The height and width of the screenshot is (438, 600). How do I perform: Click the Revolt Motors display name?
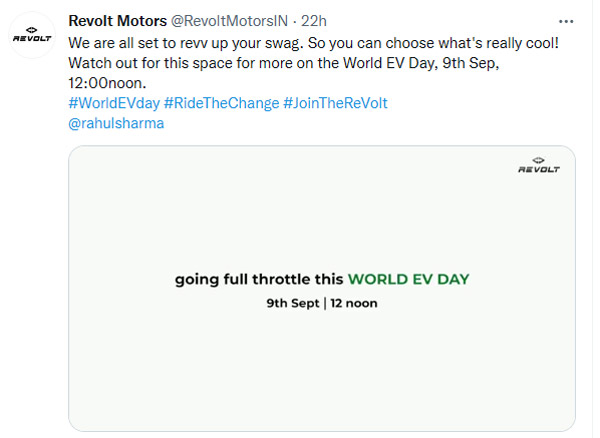point(117,21)
